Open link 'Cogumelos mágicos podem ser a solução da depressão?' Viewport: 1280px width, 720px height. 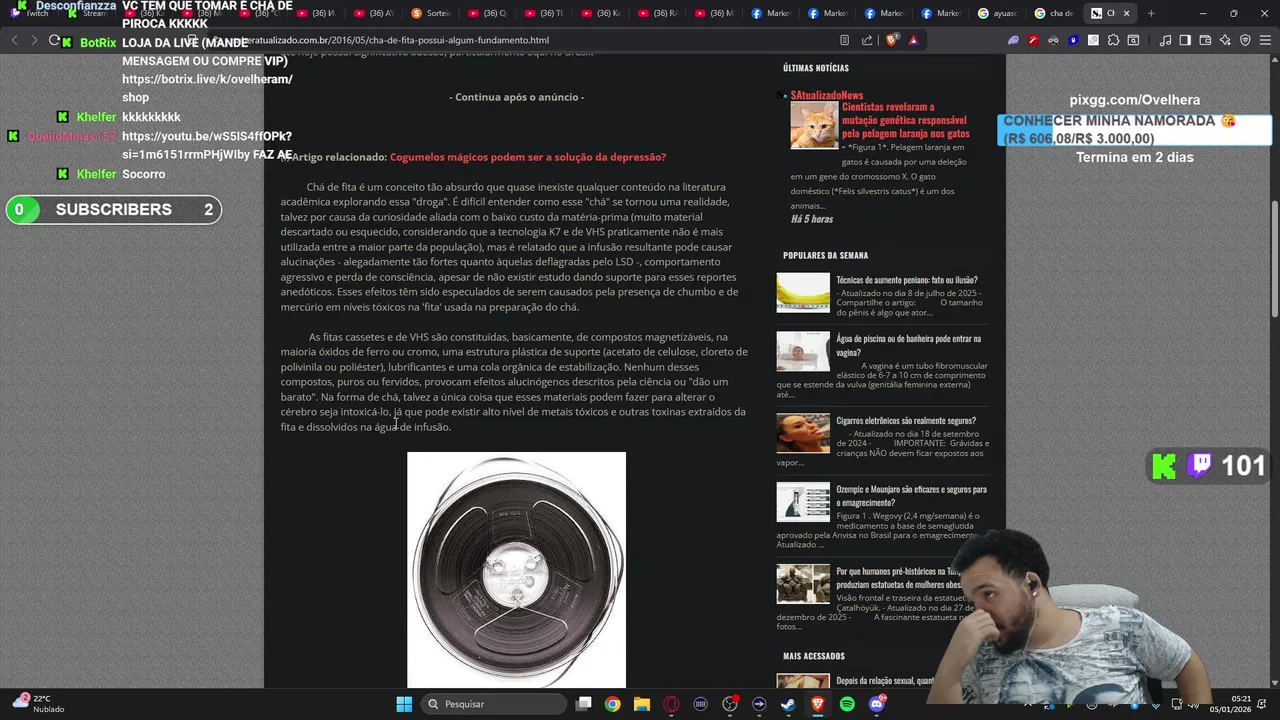527,157
